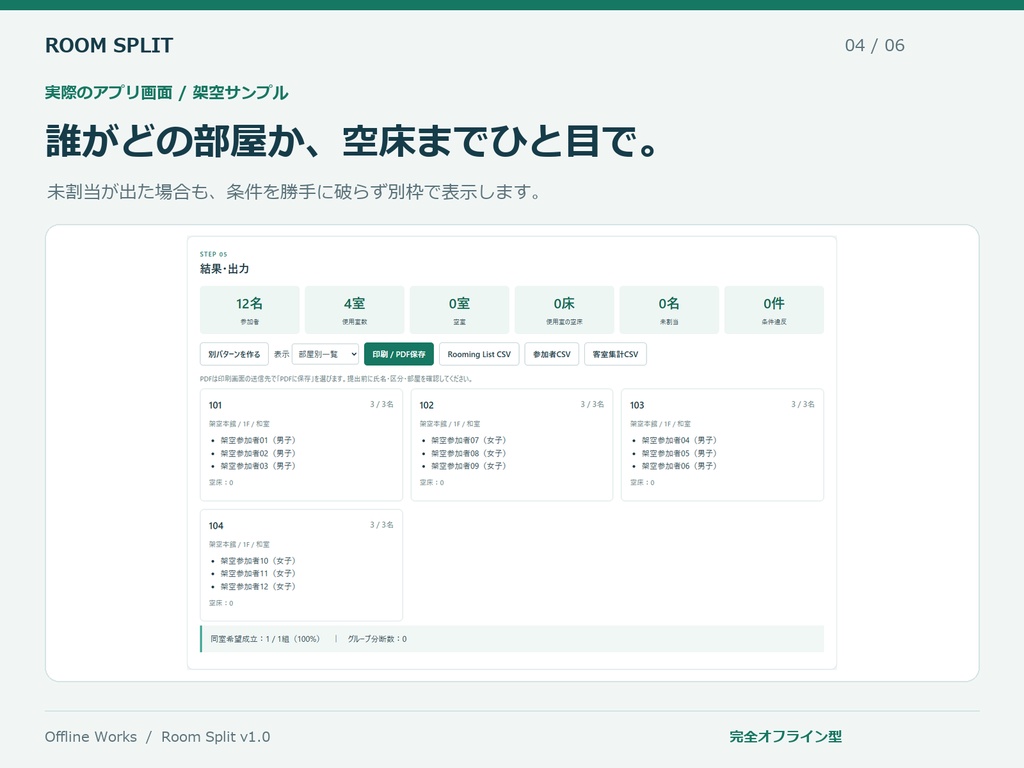Select participant 架空参加者01（男子）
This screenshot has width=1024, height=768.
point(258,440)
